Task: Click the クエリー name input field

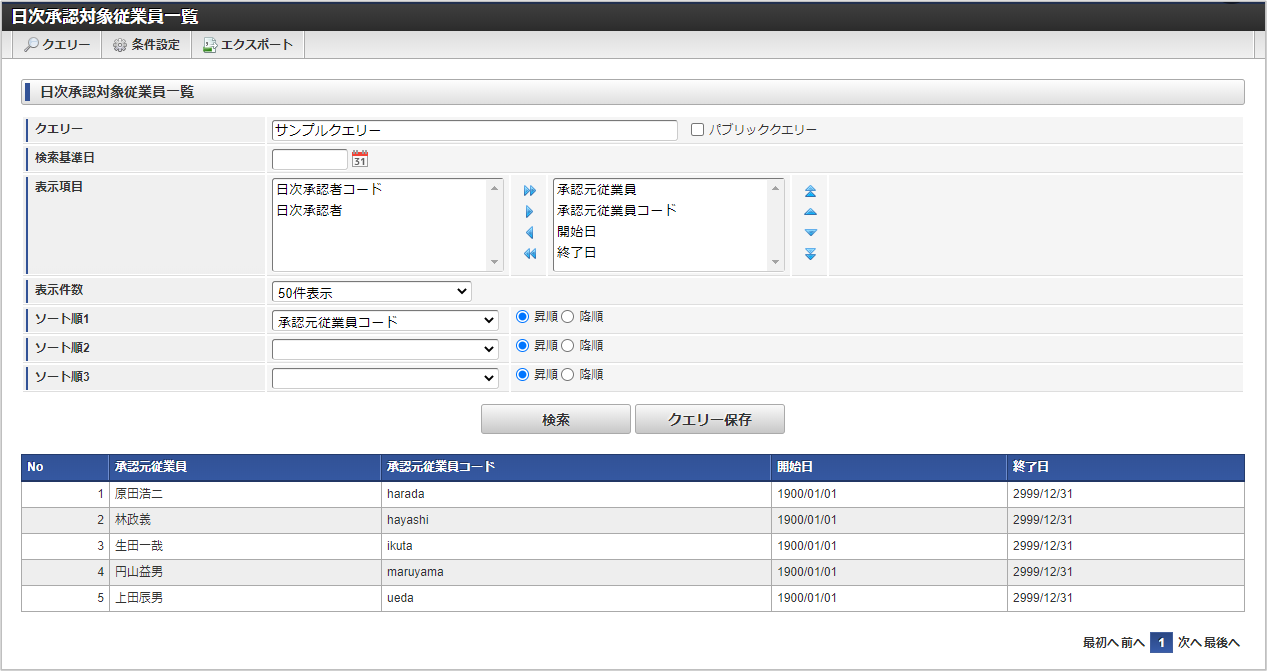Action: tap(474, 130)
